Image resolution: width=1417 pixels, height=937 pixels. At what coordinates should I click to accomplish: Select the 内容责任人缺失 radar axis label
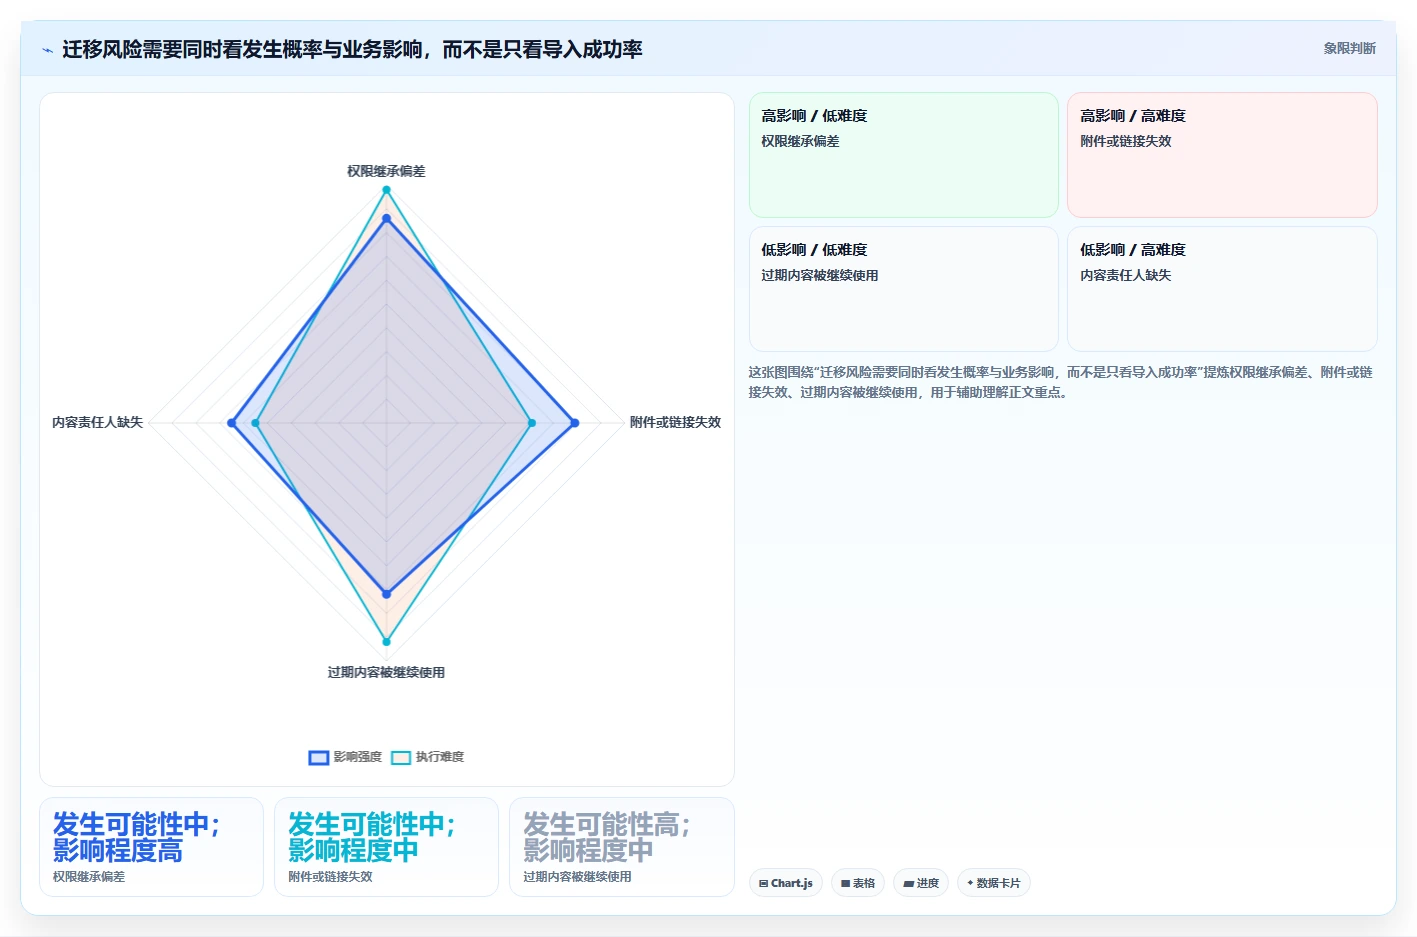pyautogui.click(x=97, y=422)
